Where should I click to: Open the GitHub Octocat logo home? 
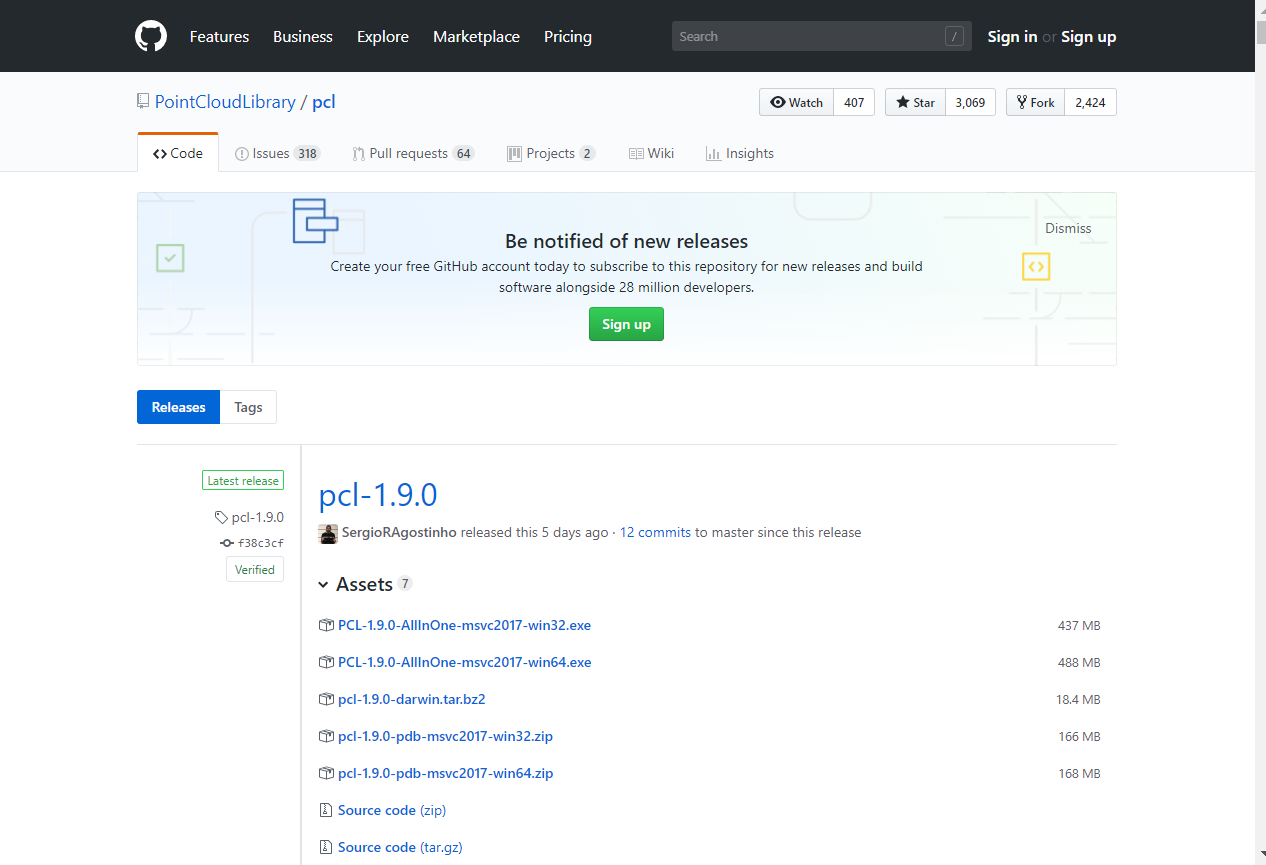151,36
